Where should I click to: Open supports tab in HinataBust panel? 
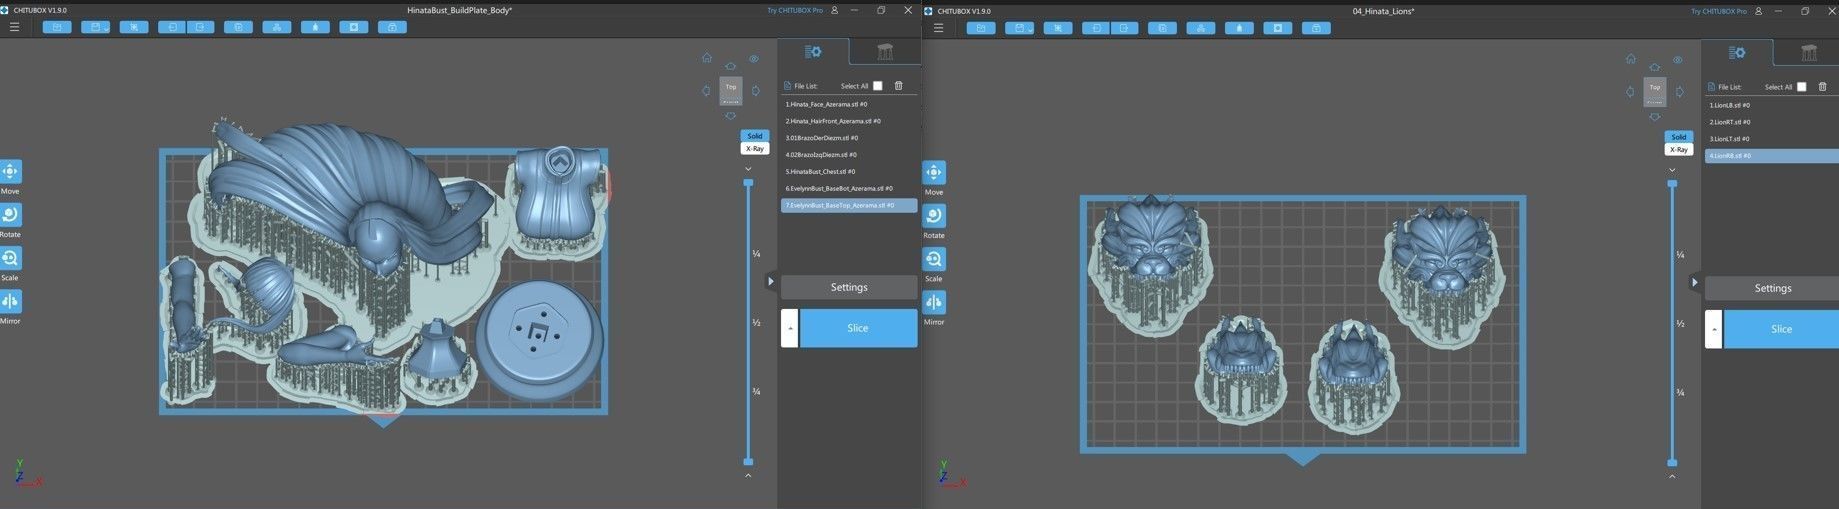tap(885, 52)
